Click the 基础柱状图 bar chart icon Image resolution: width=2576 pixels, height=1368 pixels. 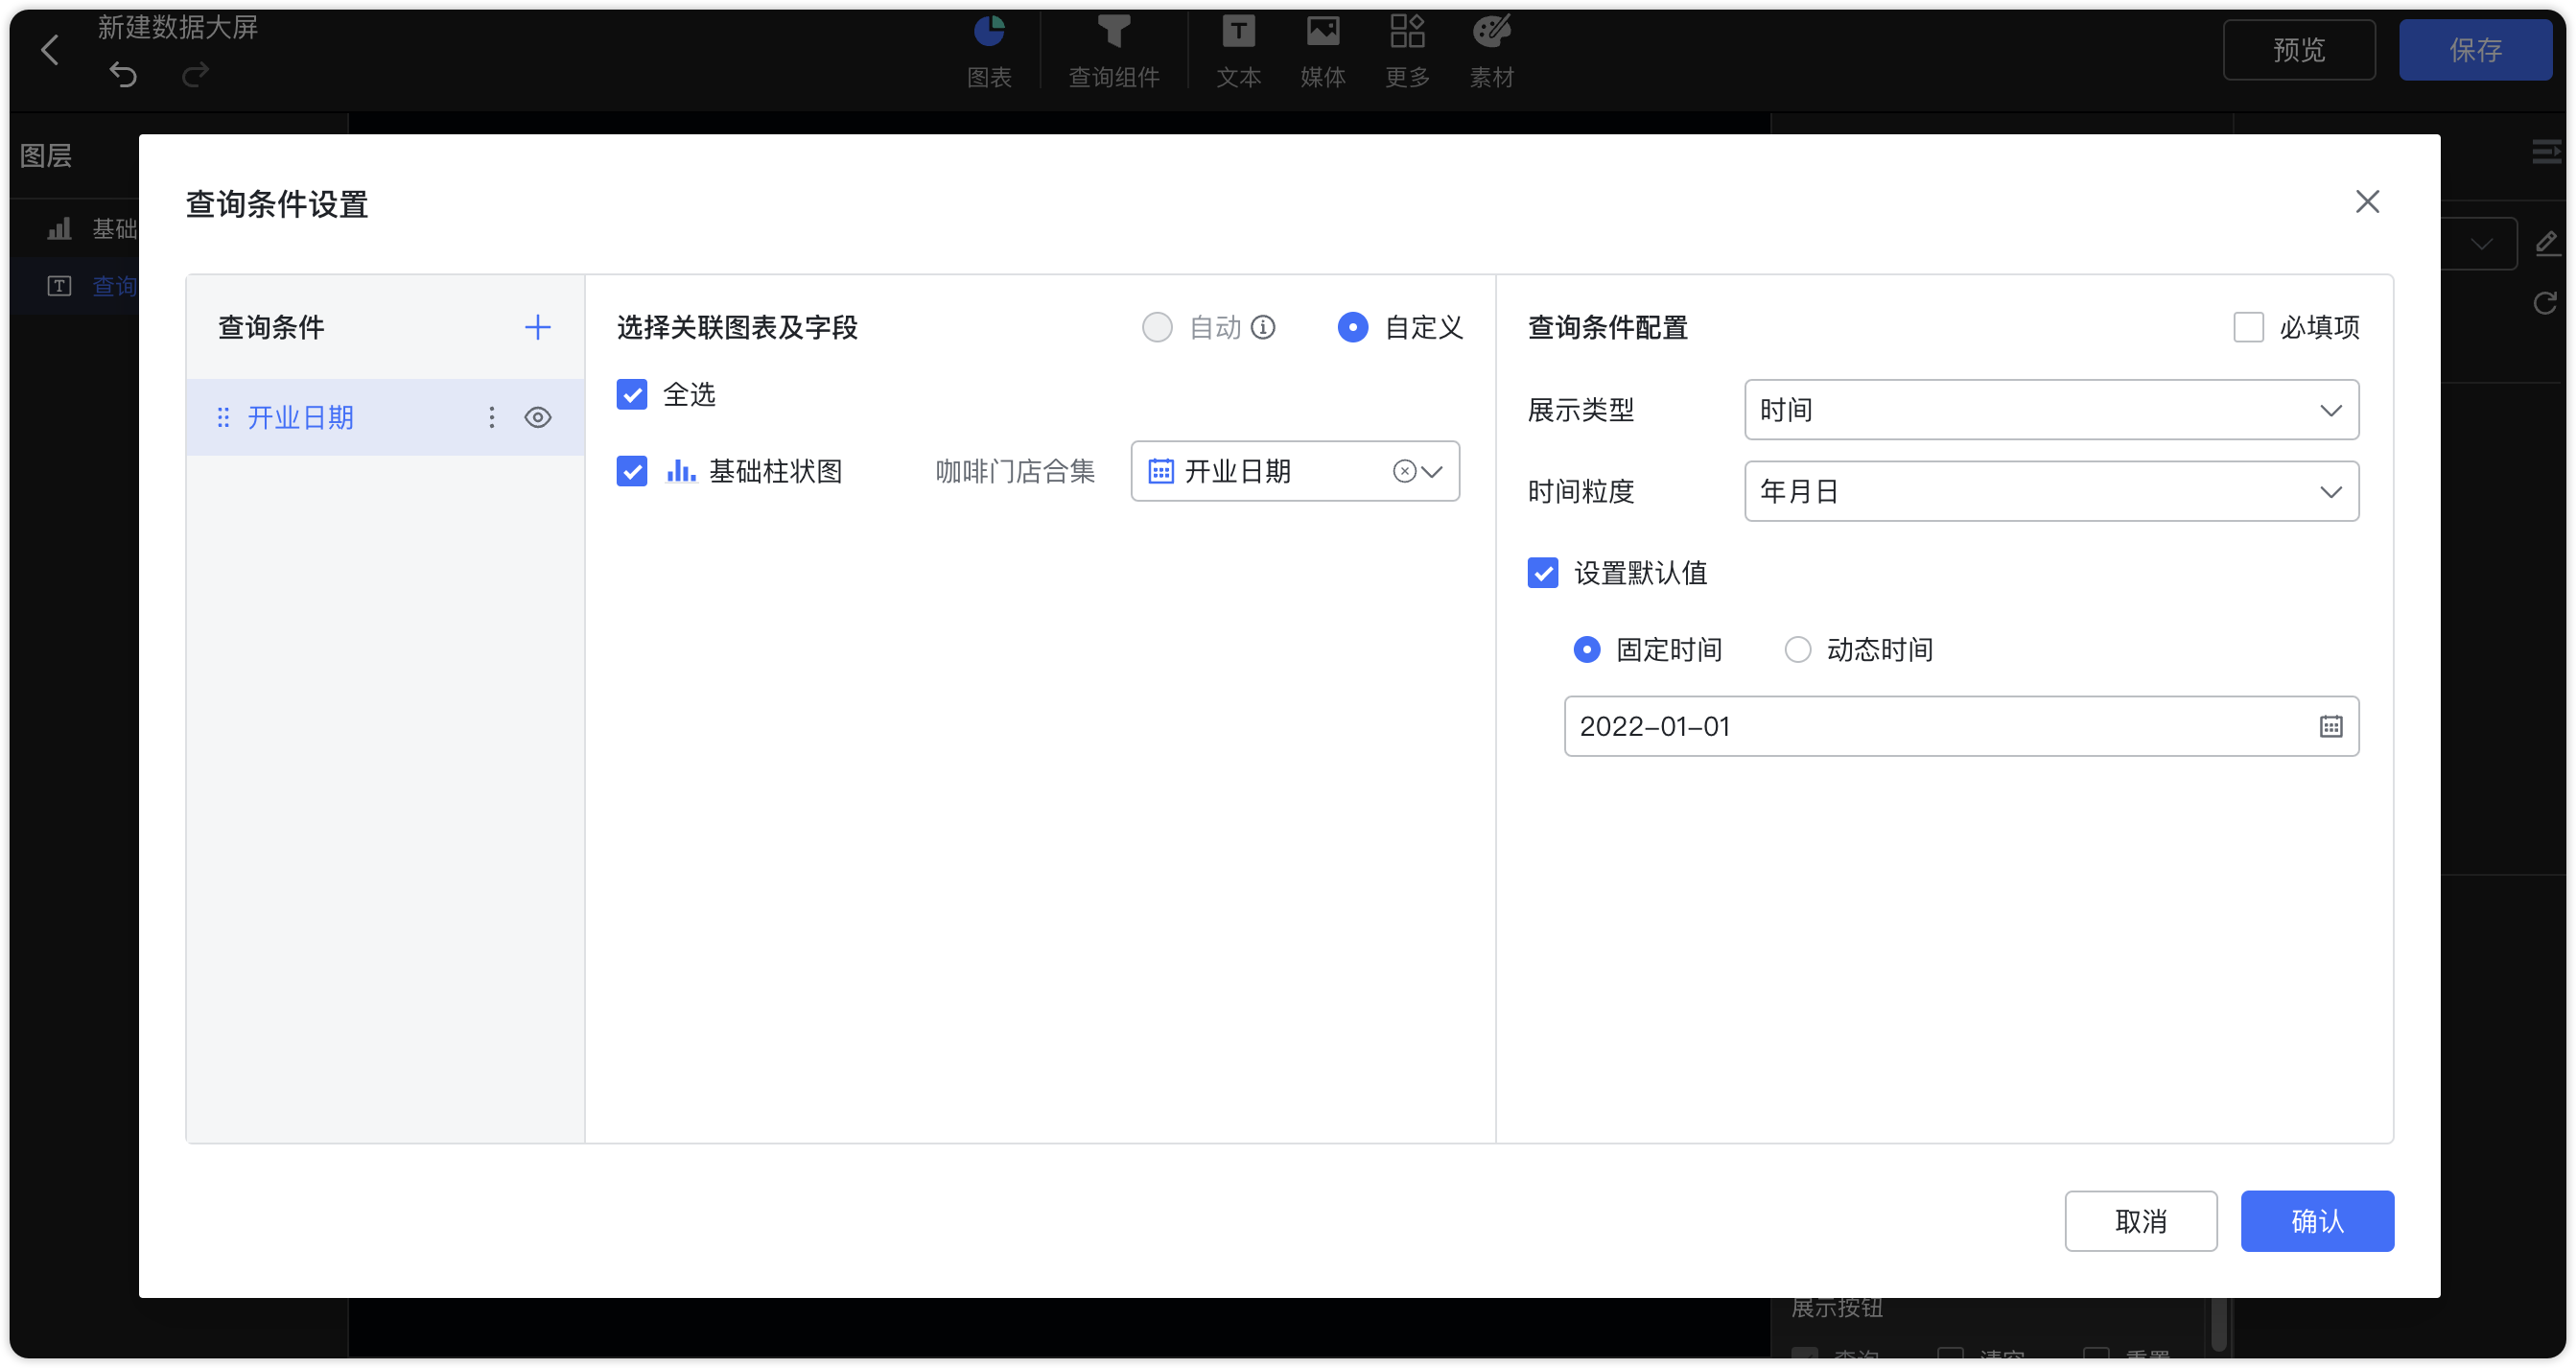pyautogui.click(x=681, y=471)
